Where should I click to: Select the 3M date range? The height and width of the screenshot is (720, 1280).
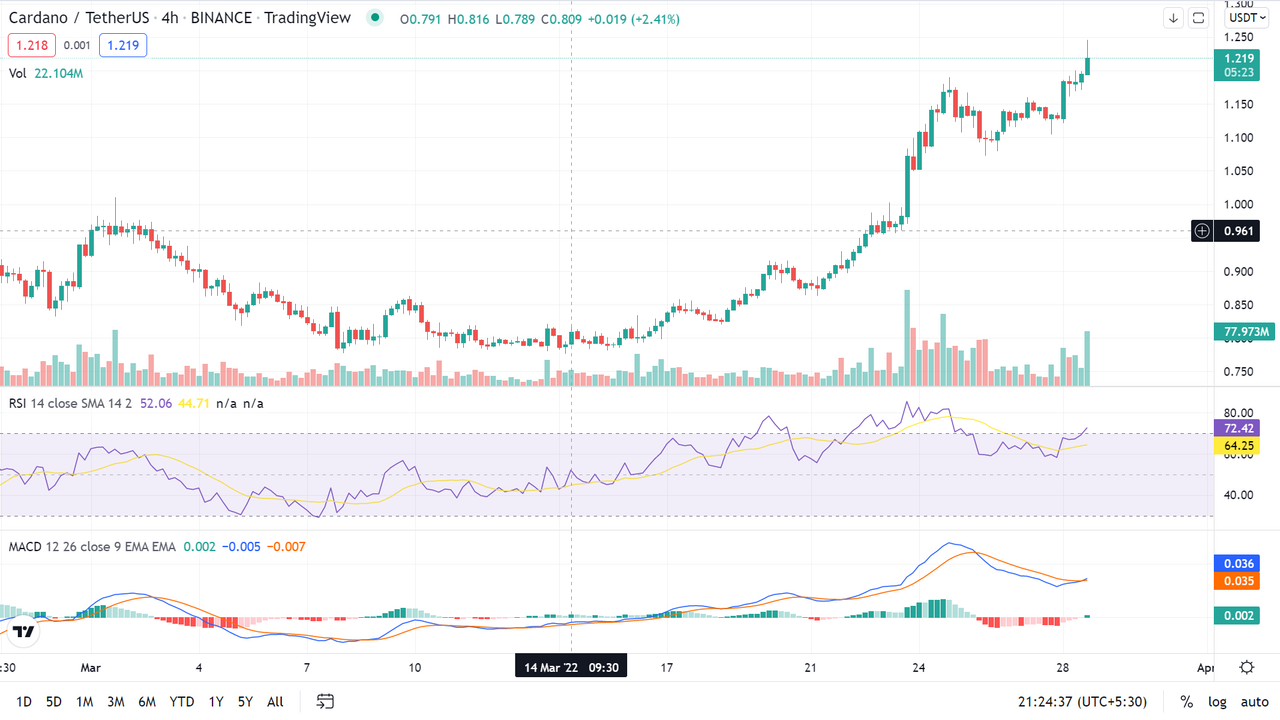click(115, 702)
